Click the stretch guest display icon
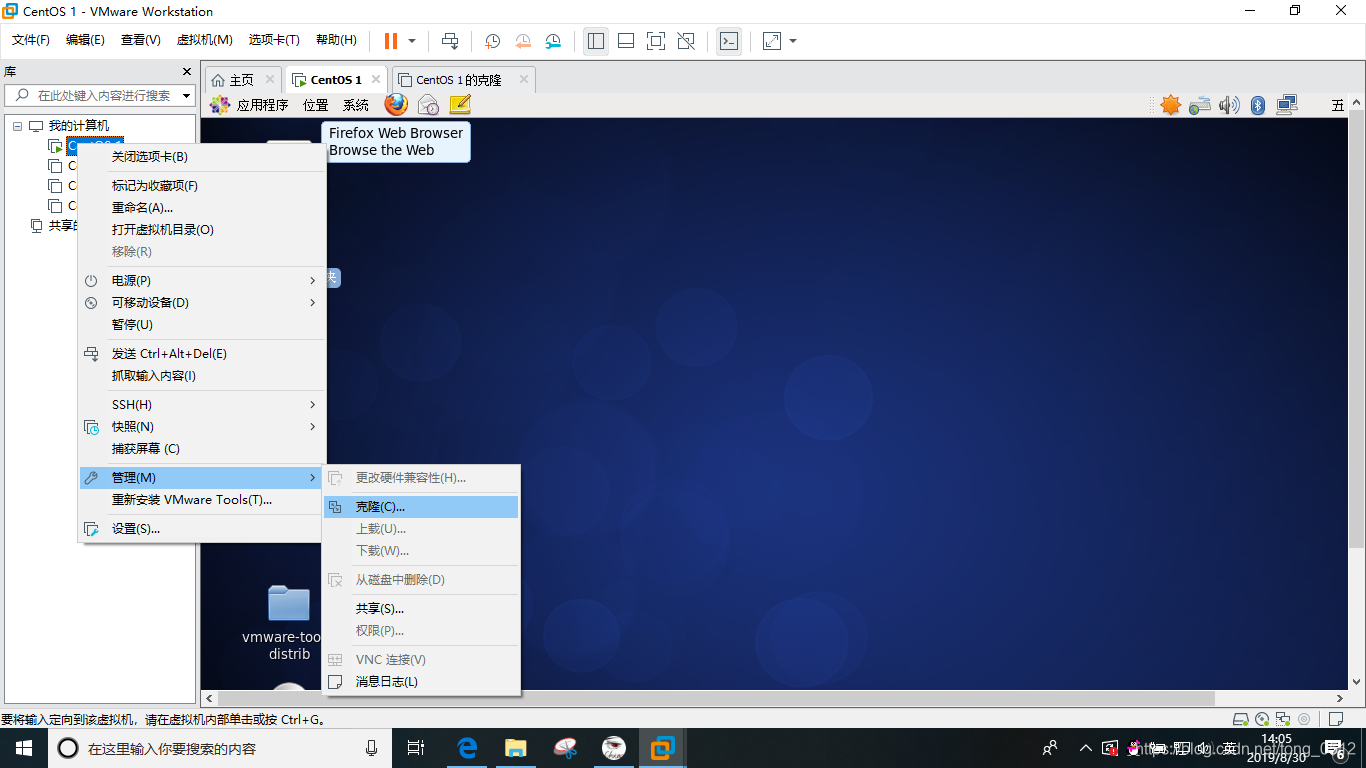This screenshot has height=768, width=1366. (x=772, y=41)
